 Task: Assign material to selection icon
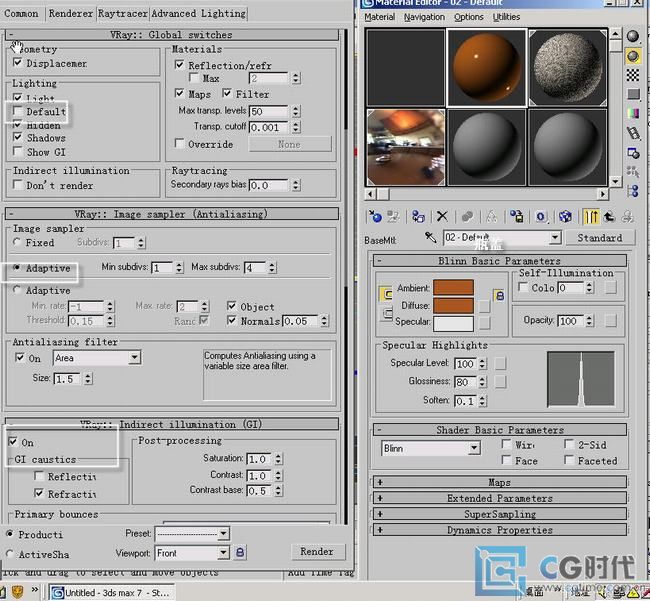coord(418,216)
